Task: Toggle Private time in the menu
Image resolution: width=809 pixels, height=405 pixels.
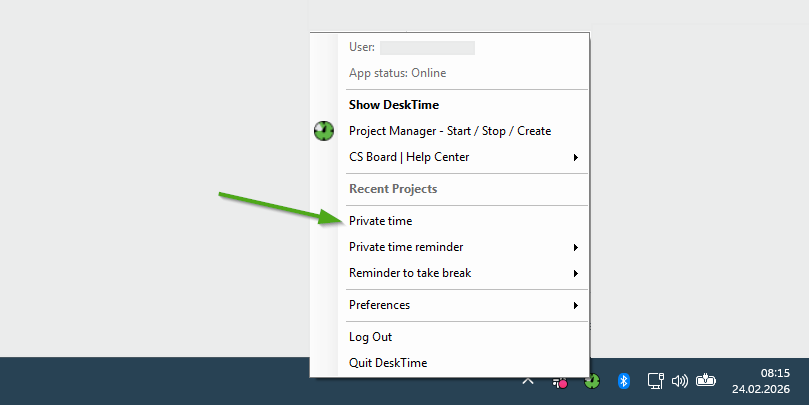Action: tap(380, 221)
